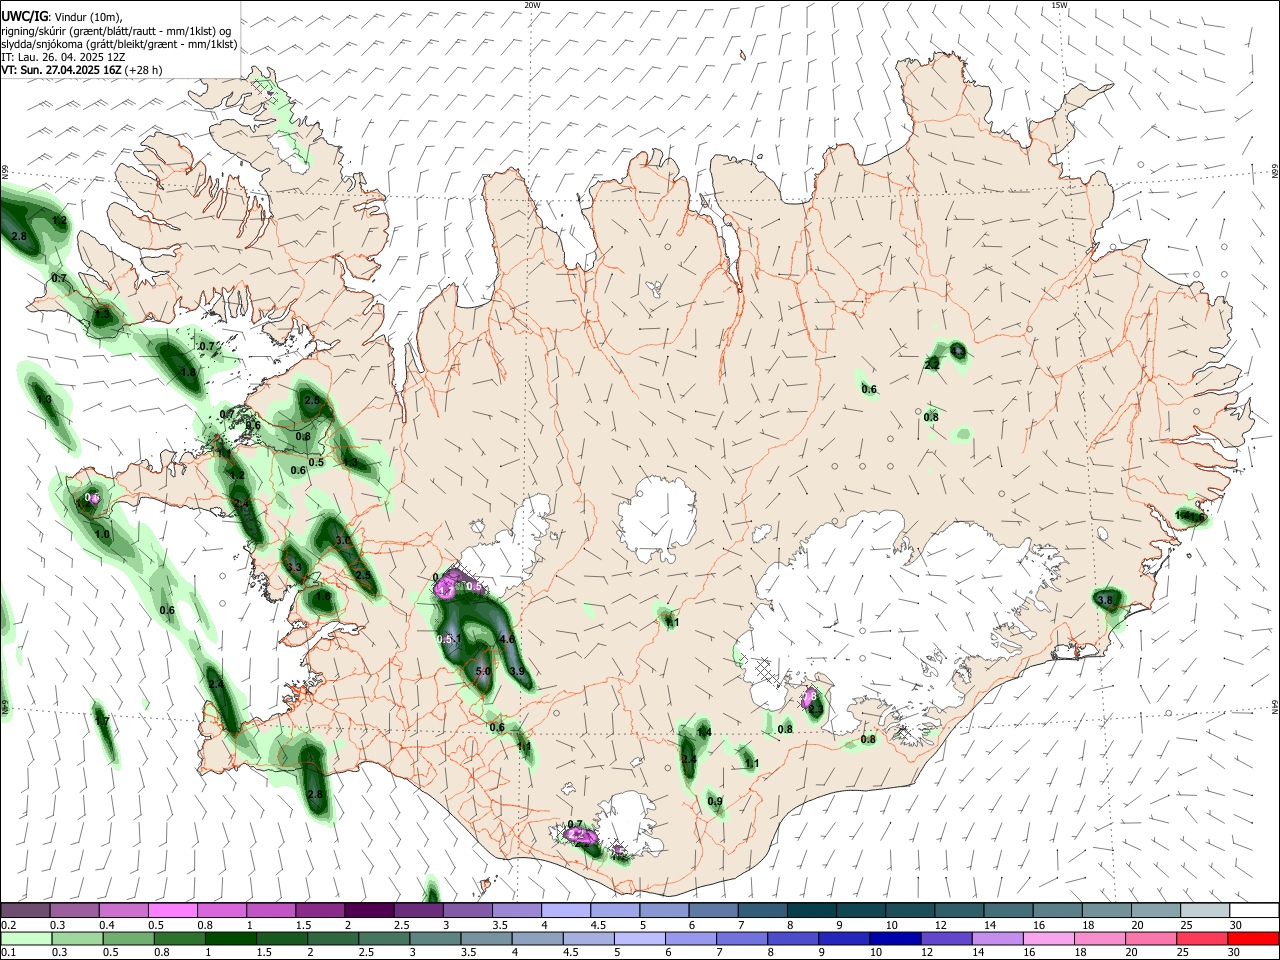The image size is (1280, 960).
Task: Choose the hot pink swatch labelled 20 in lower legend row
Action: 1152,938
